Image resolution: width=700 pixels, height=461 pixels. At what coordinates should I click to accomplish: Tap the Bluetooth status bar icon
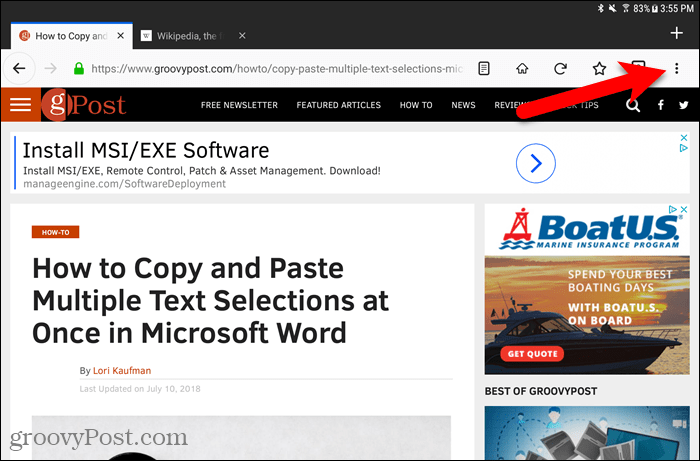point(601,8)
